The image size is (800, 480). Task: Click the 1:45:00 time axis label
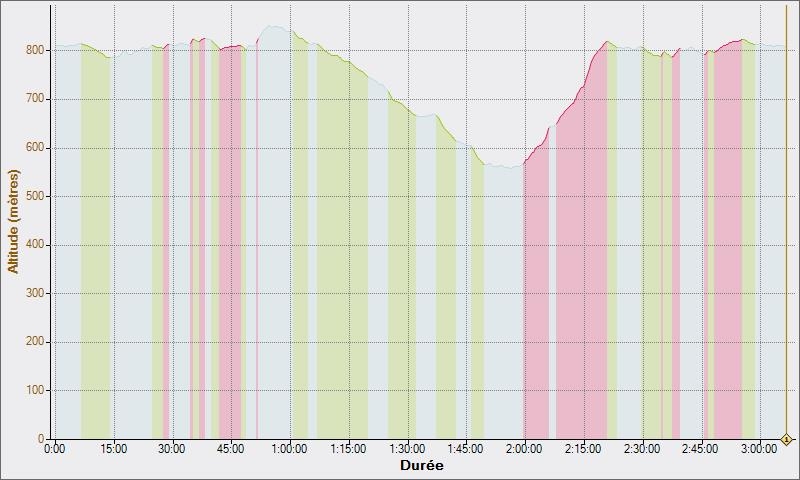(466, 449)
